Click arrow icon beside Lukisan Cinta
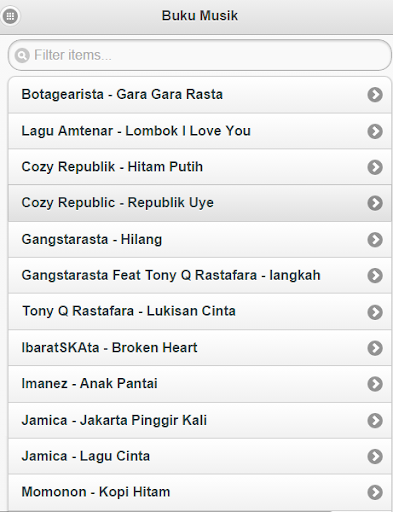Screen dimensions: 393x512 (375, 312)
